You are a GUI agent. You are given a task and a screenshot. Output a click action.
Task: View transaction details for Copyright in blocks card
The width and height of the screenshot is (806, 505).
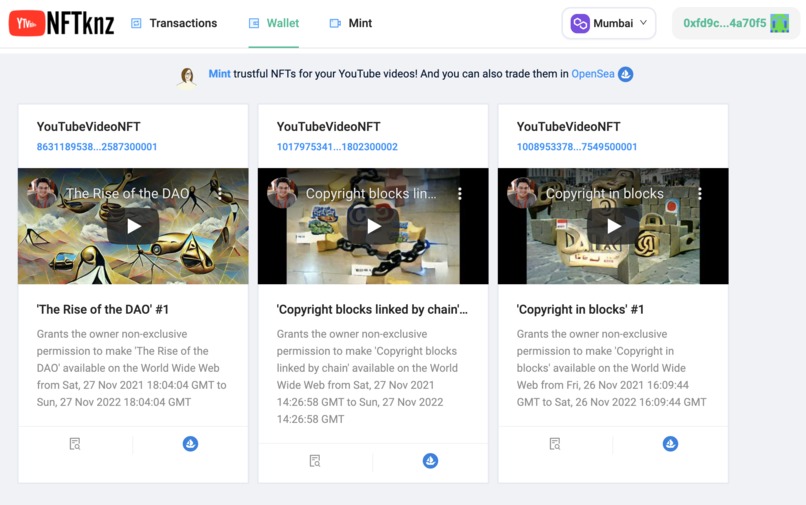click(555, 444)
